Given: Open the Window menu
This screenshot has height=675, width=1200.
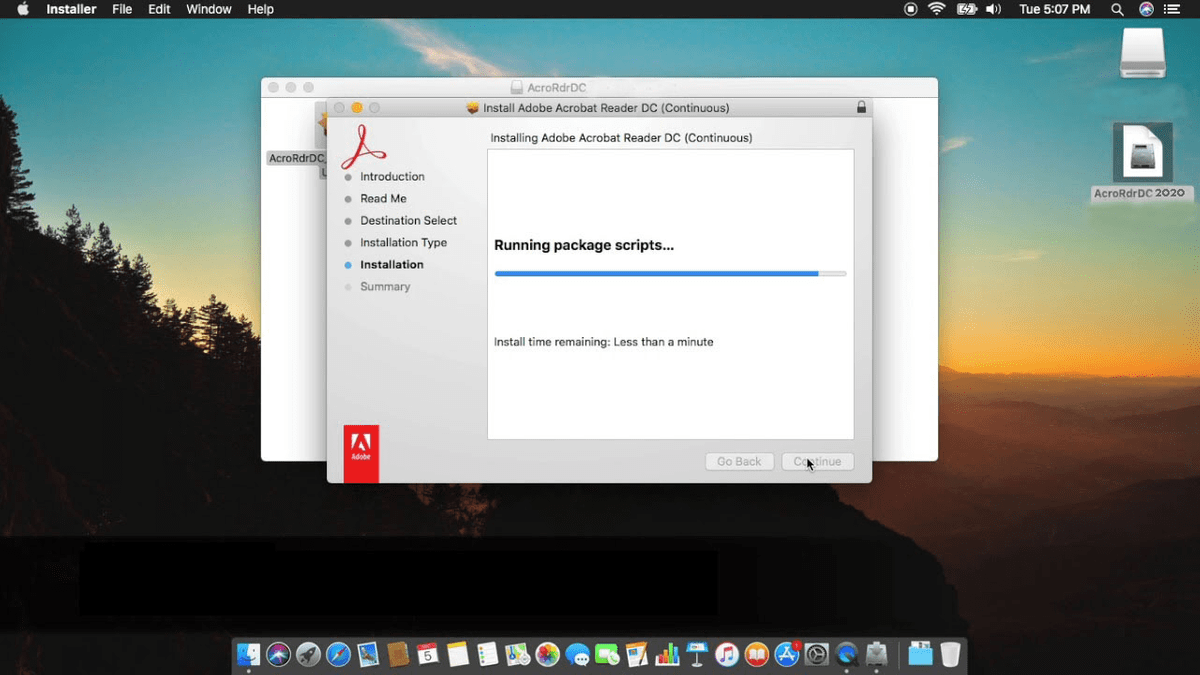Looking at the screenshot, I should 209,9.
